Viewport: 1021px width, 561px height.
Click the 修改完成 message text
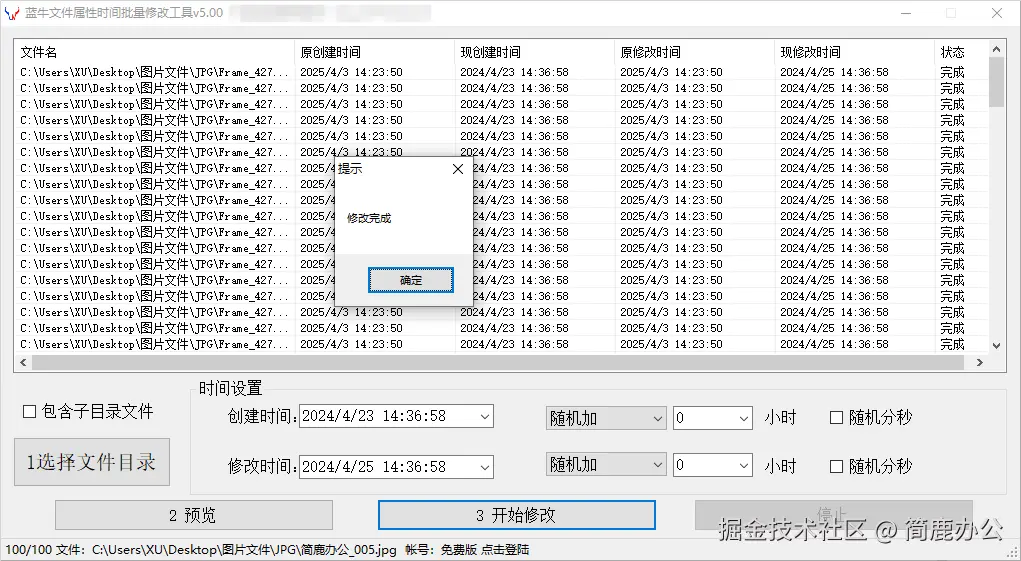pos(369,219)
